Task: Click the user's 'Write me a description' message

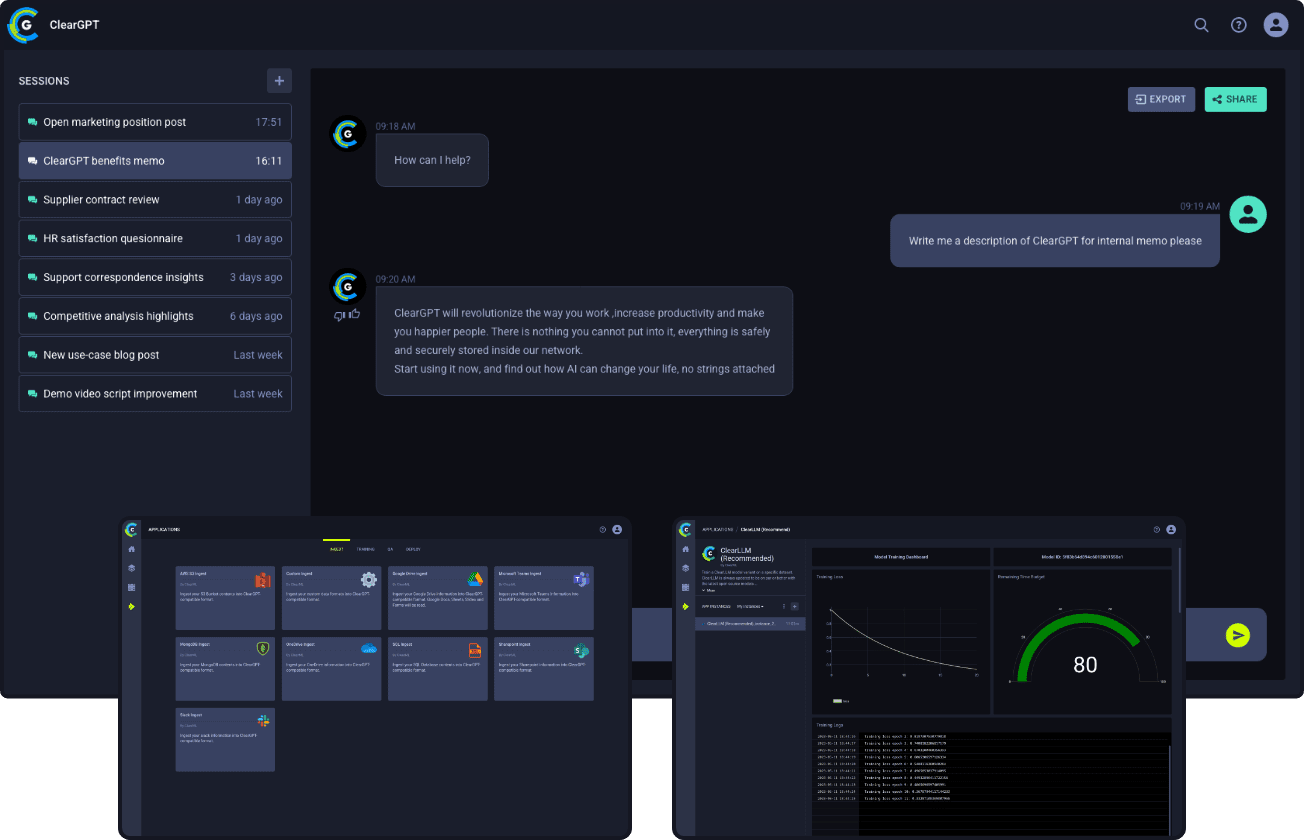Action: click(1055, 240)
